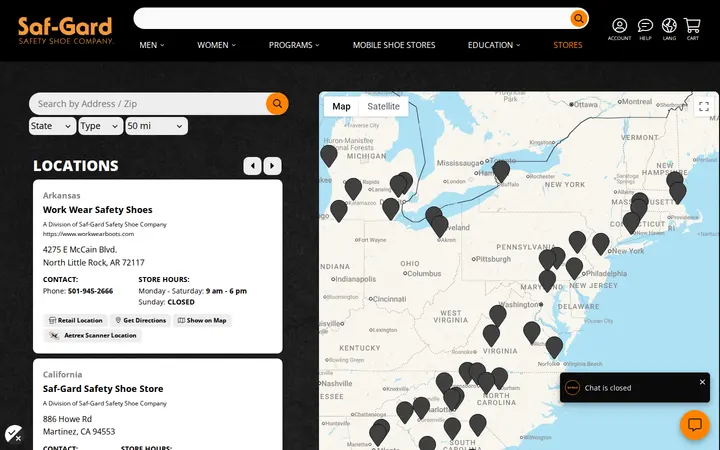Screen dimensions: 720x450
Task: Expand the PROGRAMS menu
Action: pos(294,45)
